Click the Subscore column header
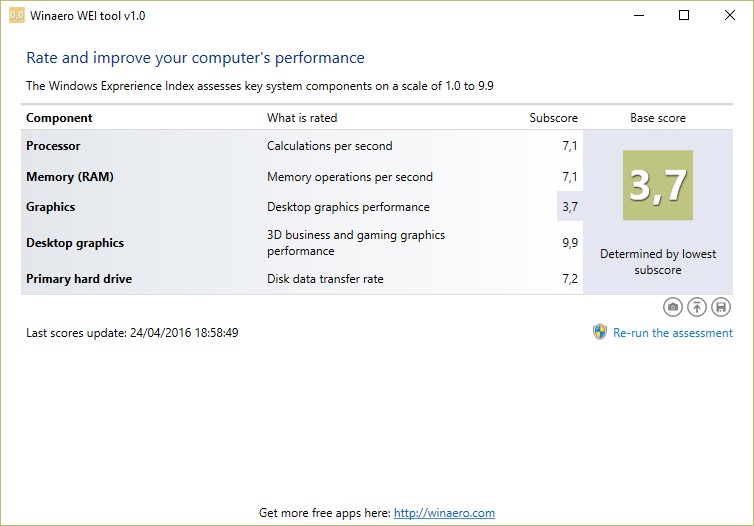 (x=553, y=118)
